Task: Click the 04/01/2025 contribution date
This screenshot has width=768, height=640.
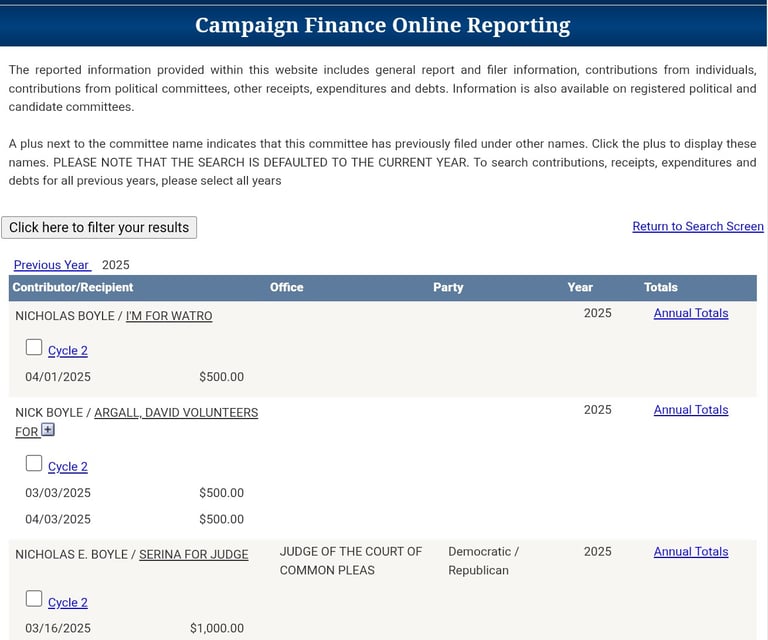Action: (58, 377)
